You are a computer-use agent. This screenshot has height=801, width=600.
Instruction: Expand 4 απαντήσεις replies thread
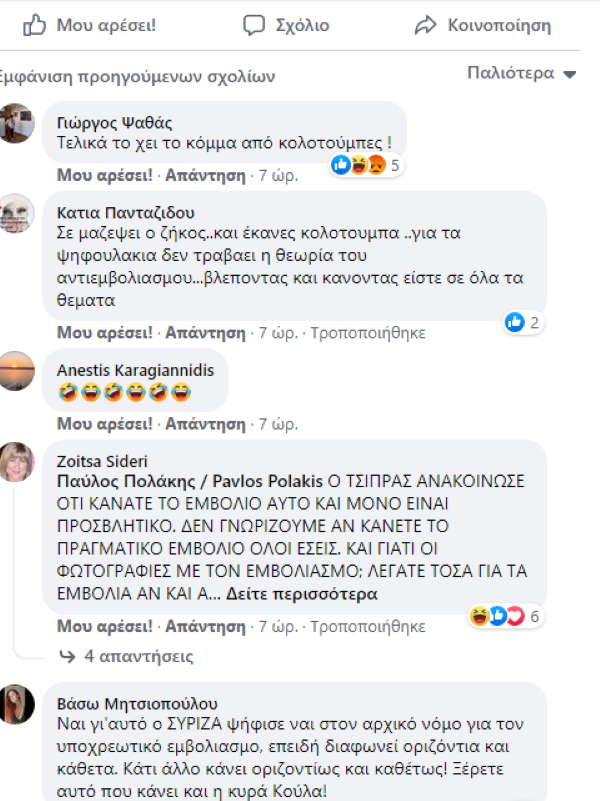[x=138, y=656]
